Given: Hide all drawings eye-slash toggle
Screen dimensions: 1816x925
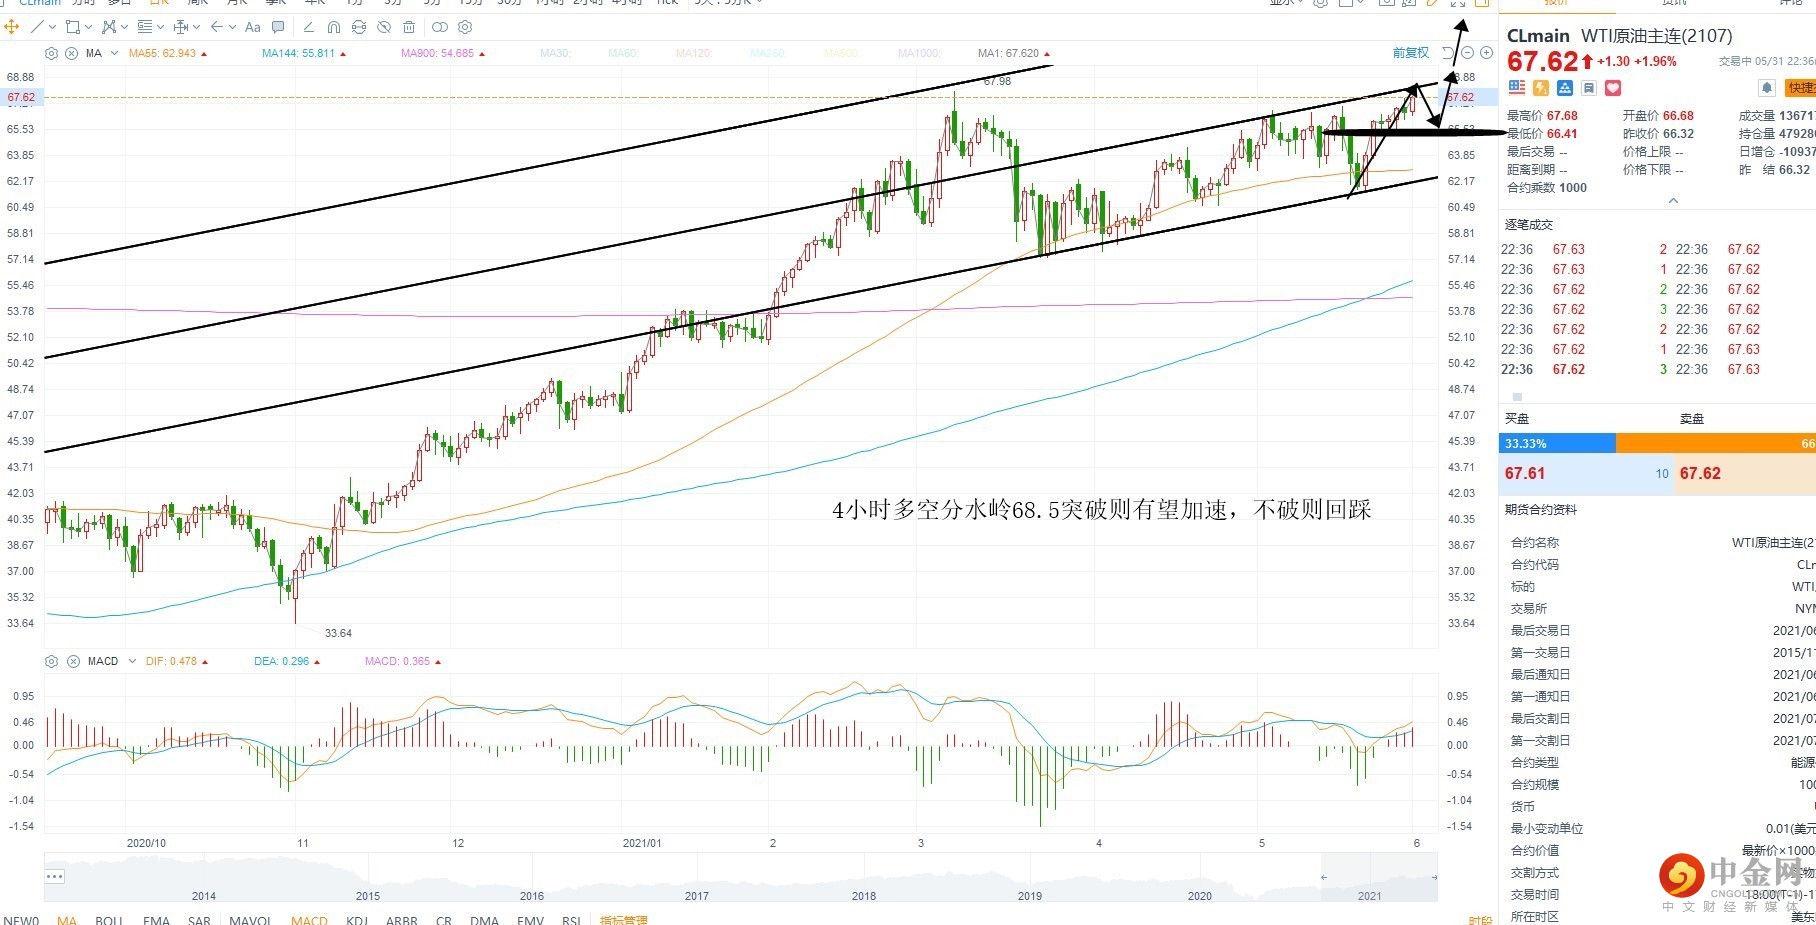Looking at the screenshot, I should point(384,27).
